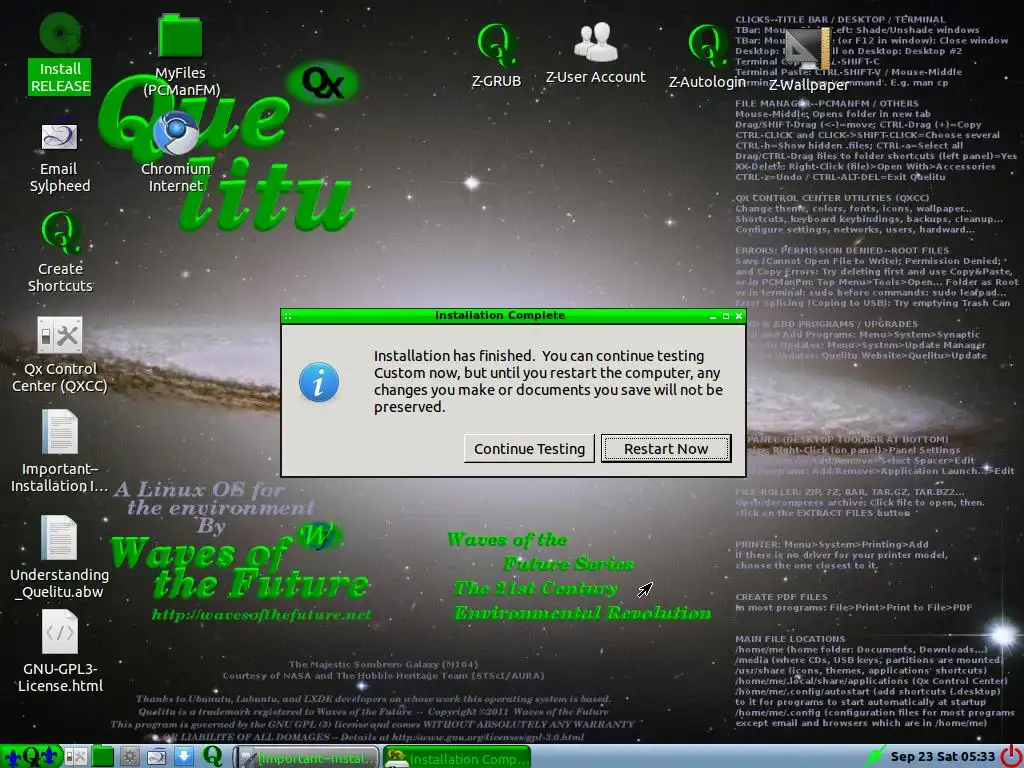Open the Quelitu main menu button in the panel
The image size is (1024, 768).
[x=30, y=757]
